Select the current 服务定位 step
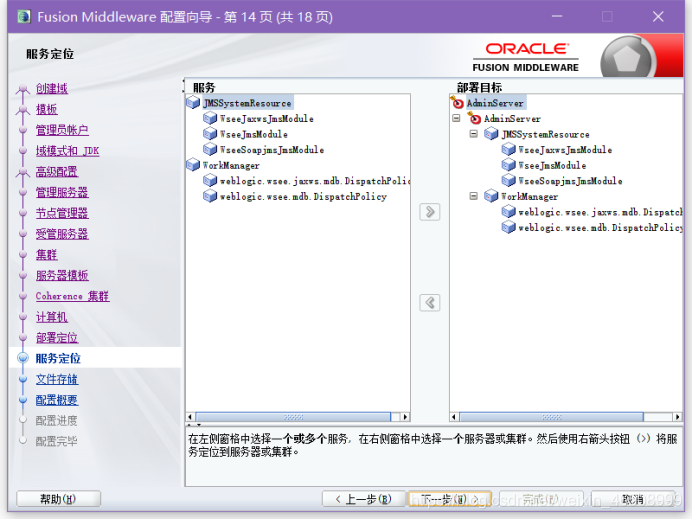This screenshot has width=692, height=519. point(58,358)
